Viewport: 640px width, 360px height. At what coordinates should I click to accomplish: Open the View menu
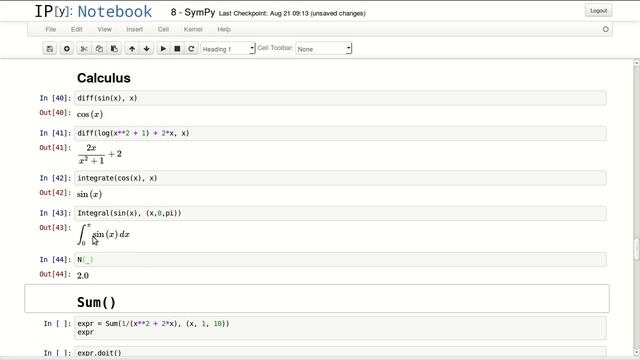[104, 29]
